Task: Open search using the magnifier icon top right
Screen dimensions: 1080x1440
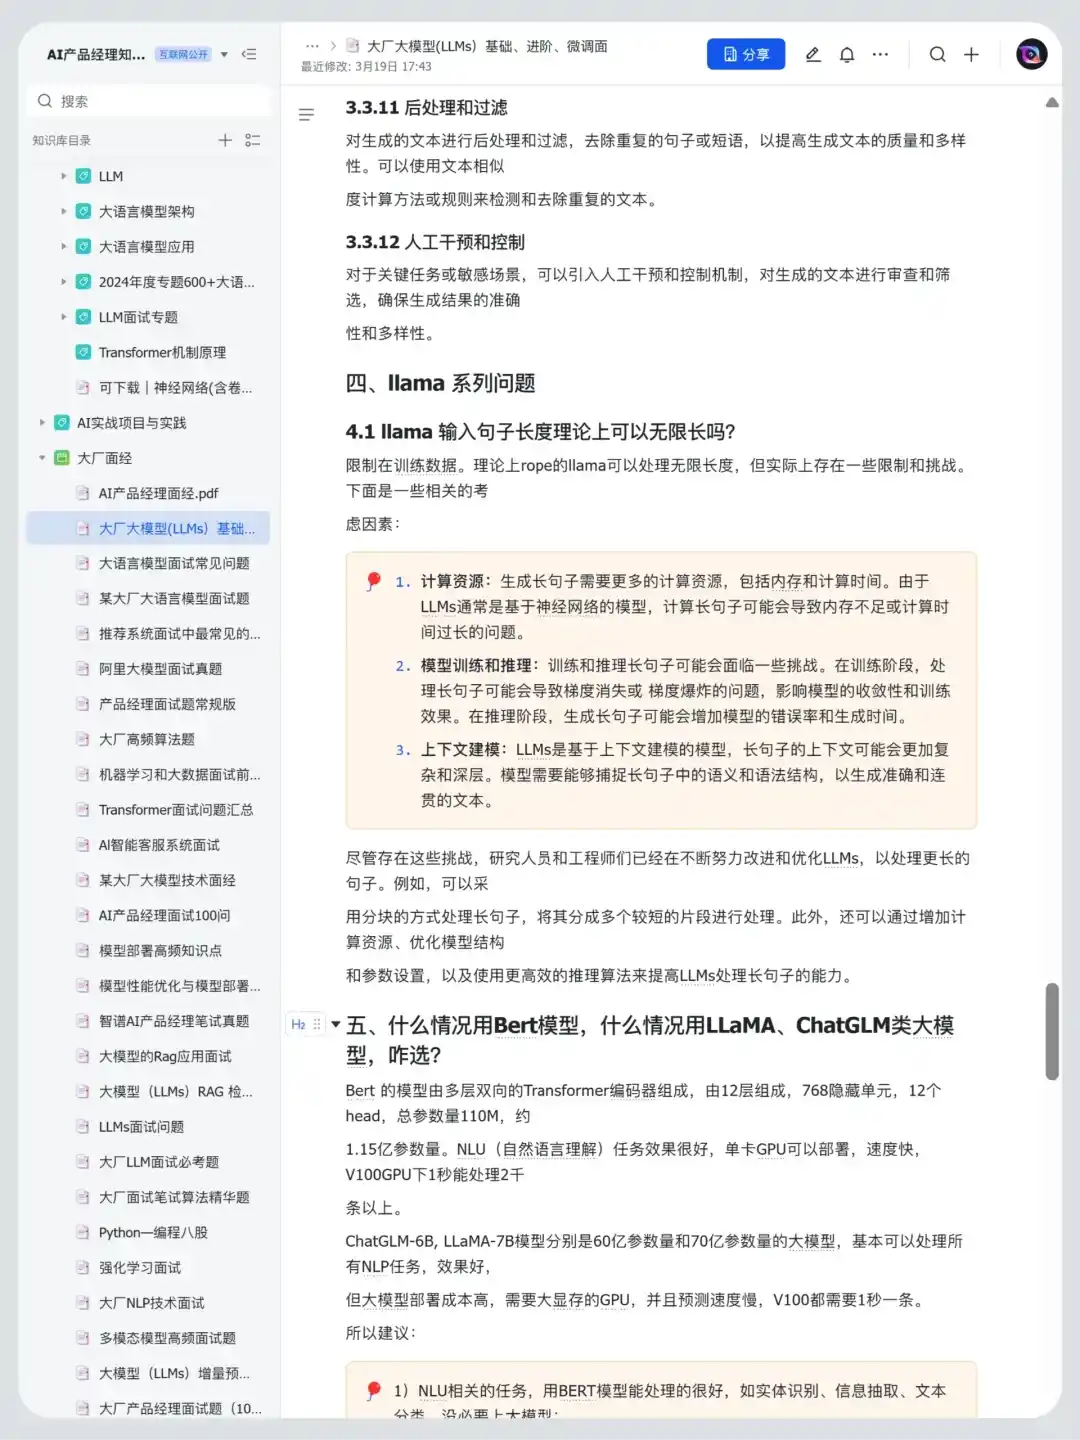Action: click(937, 54)
